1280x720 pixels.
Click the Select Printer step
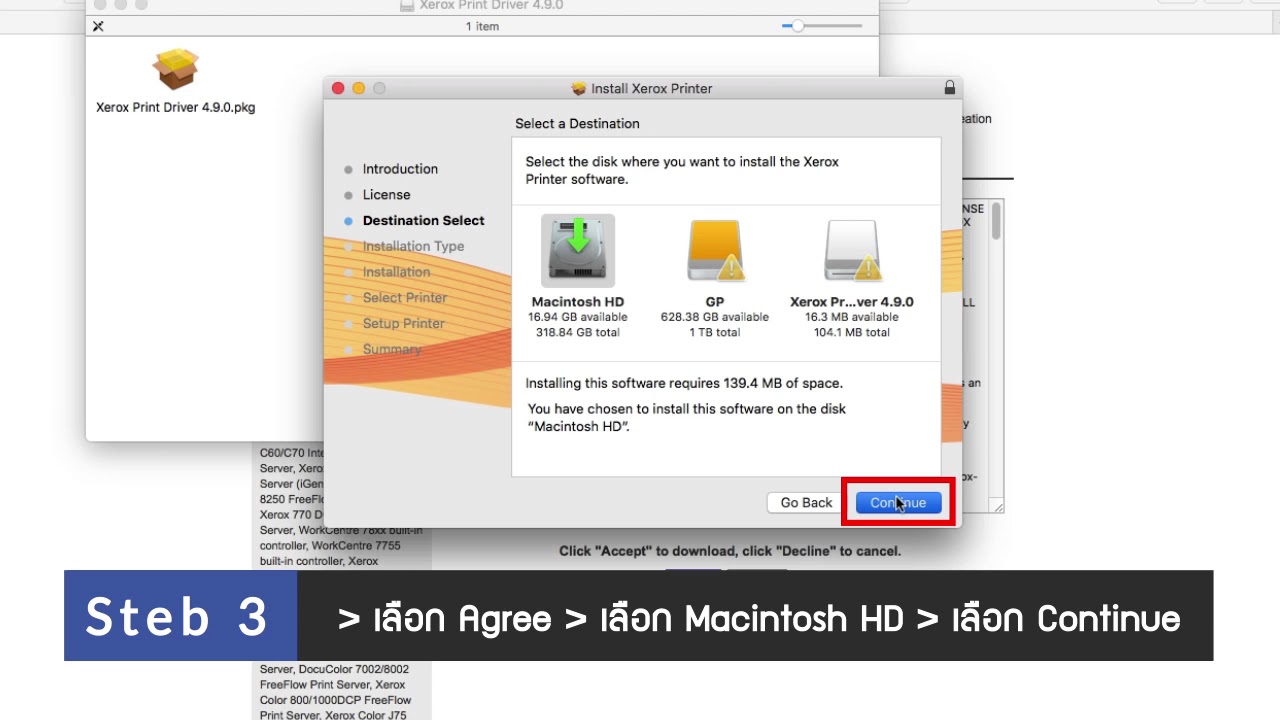pos(405,298)
